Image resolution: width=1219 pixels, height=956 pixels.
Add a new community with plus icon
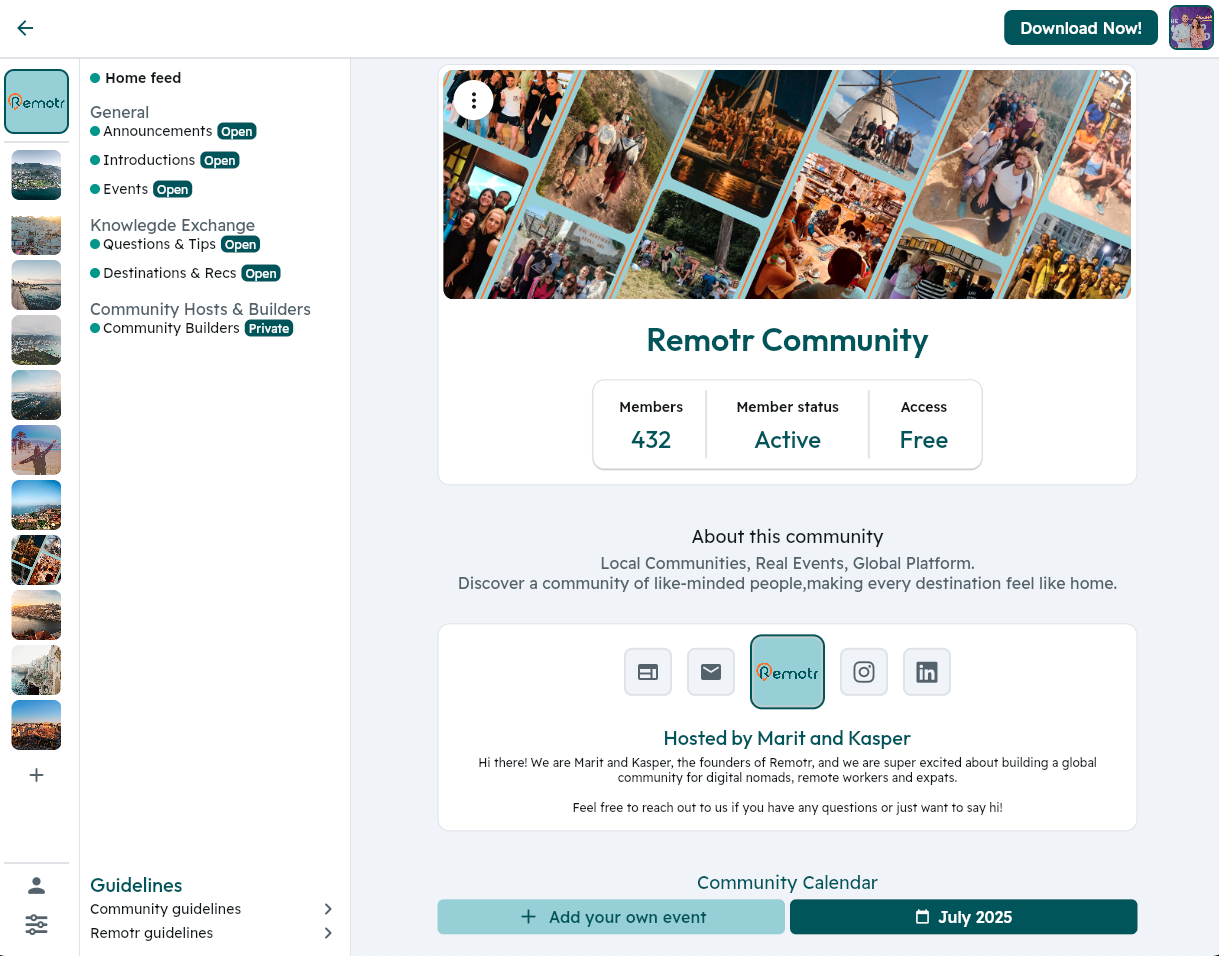pos(36,775)
